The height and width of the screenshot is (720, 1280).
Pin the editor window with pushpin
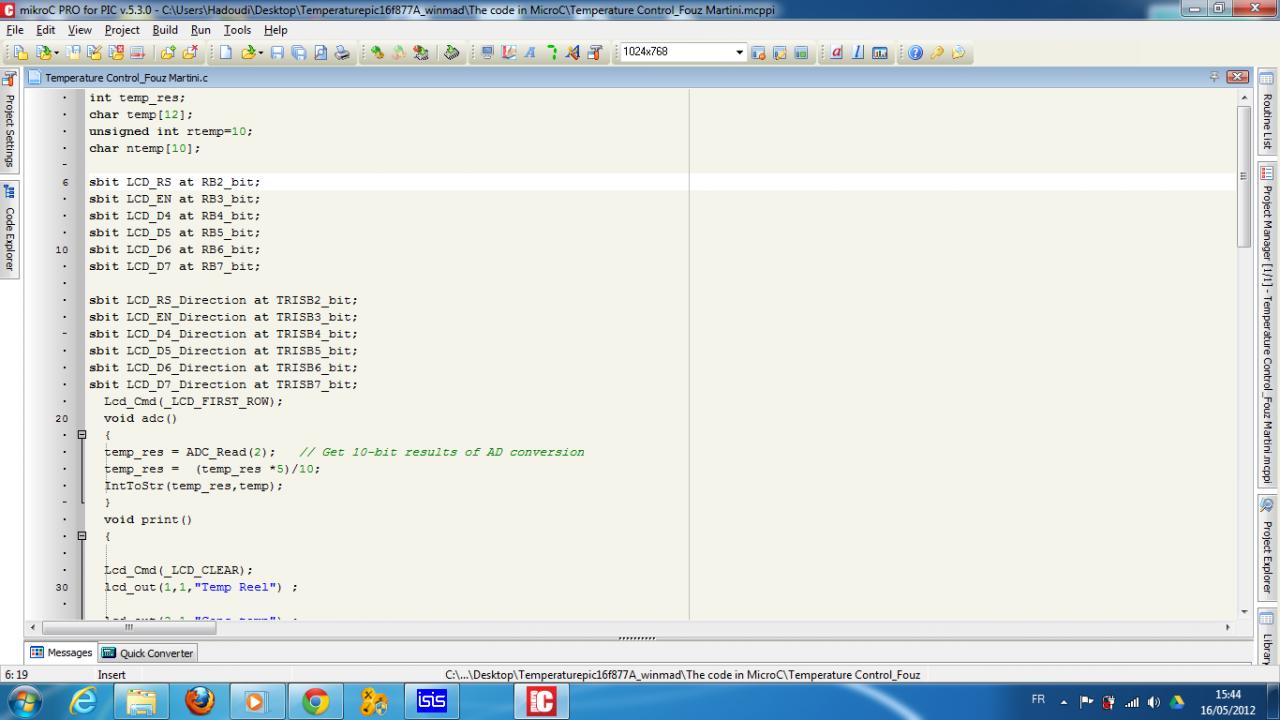(1214, 77)
